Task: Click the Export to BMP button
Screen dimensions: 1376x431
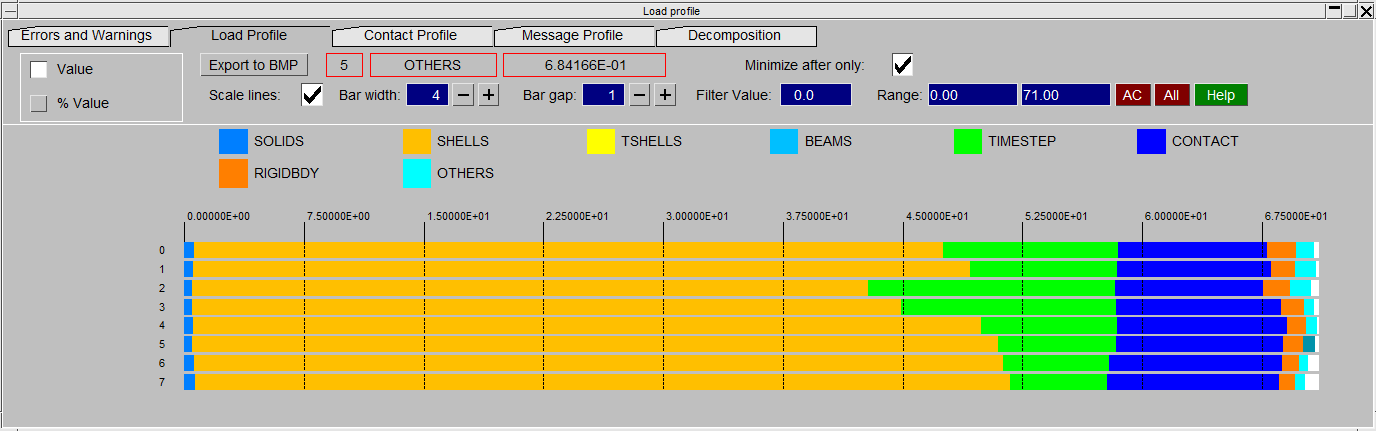Action: coord(254,65)
